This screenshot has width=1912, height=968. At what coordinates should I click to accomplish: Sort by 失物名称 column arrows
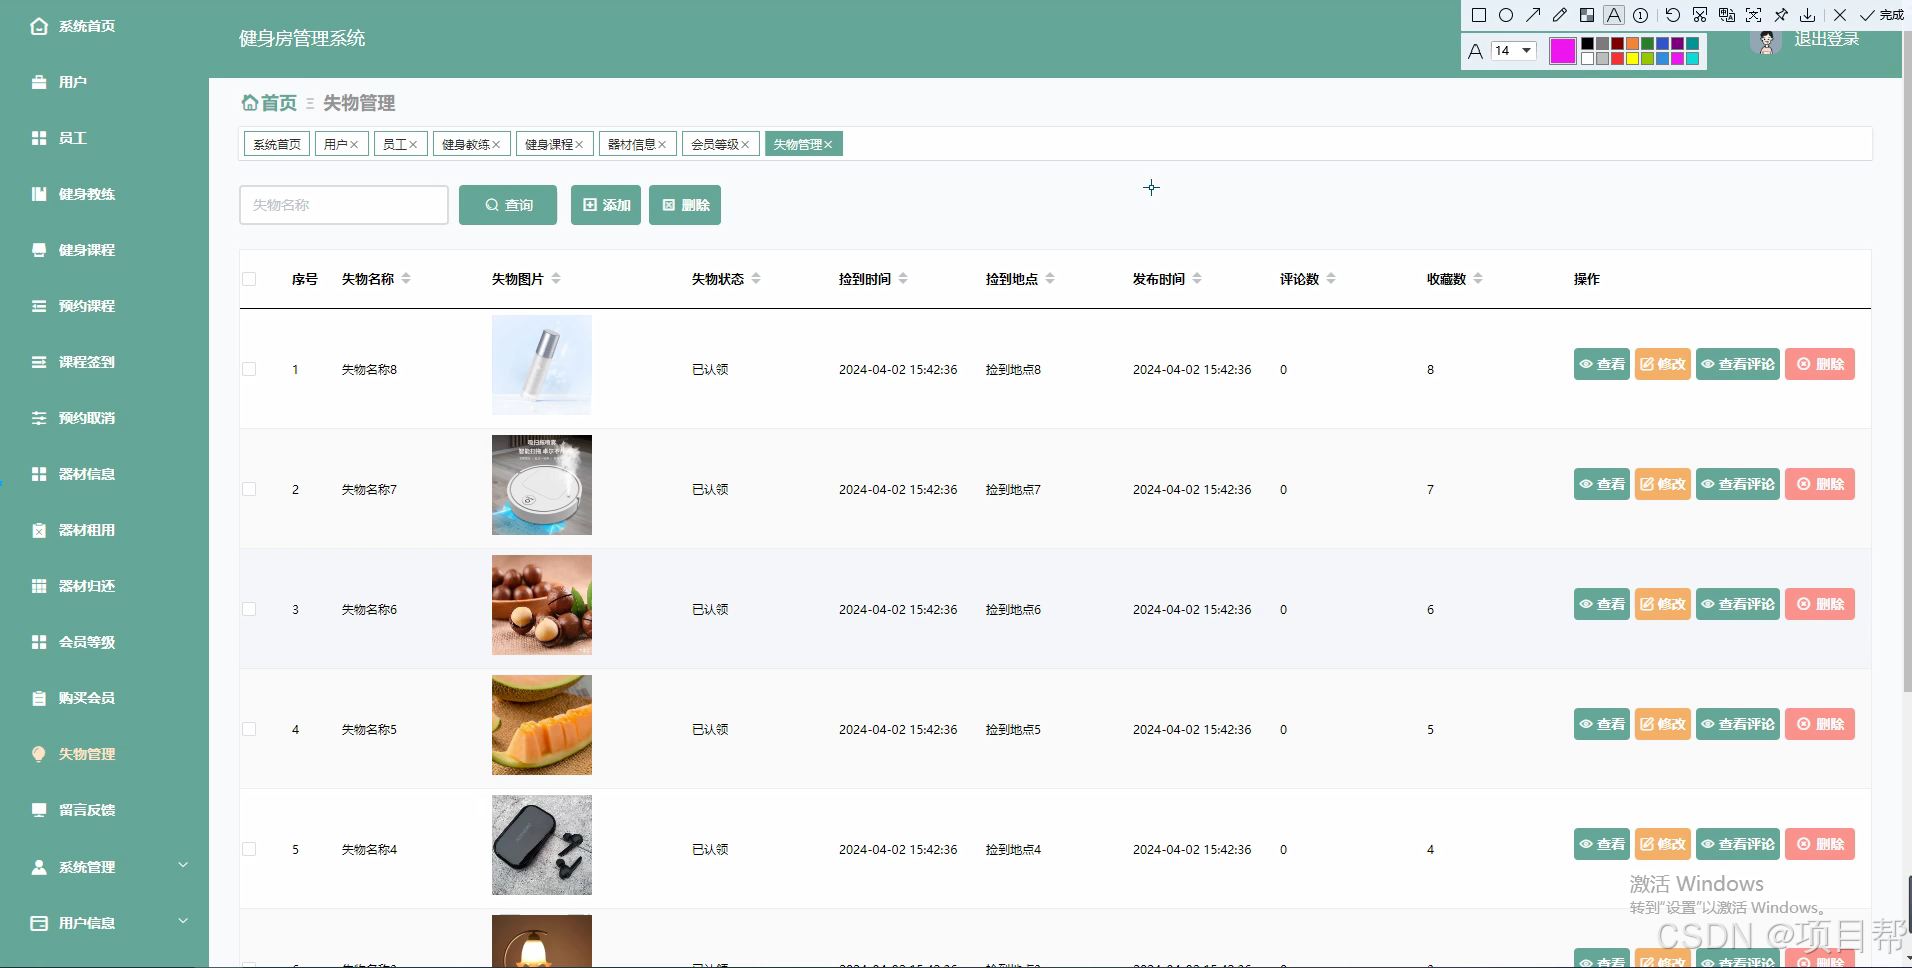click(x=406, y=279)
